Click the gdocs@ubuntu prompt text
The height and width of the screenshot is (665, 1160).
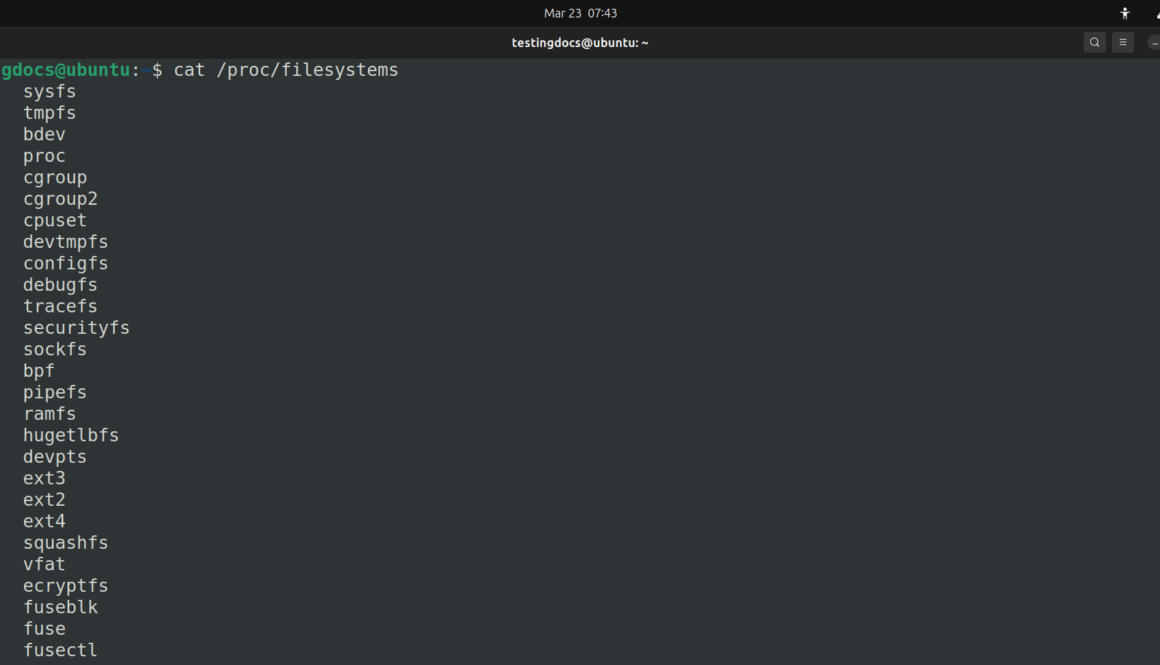pyautogui.click(x=66, y=70)
